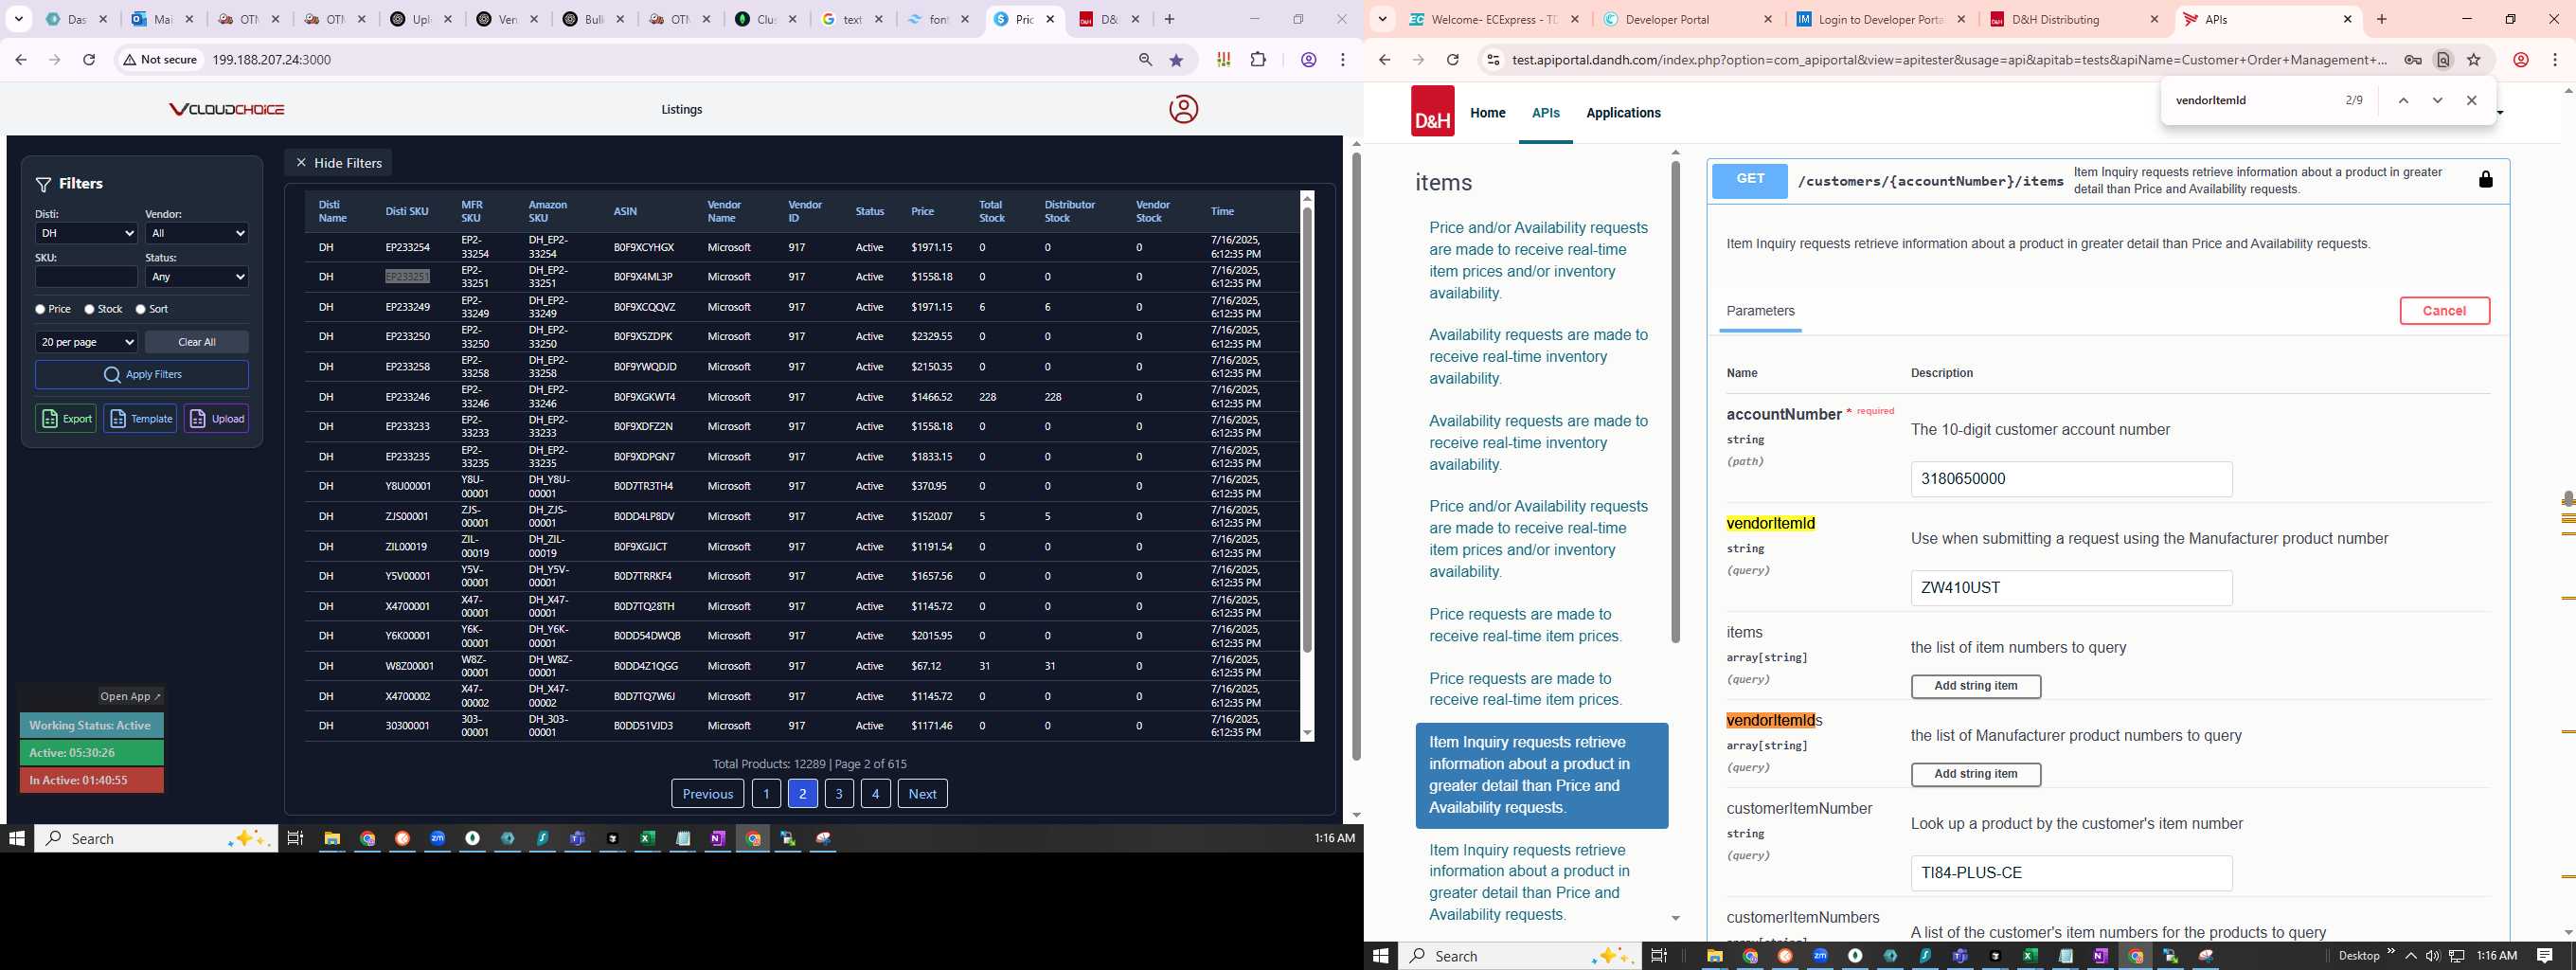Open the Disti dropdown showing DH
Image resolution: width=2576 pixels, height=970 pixels.
point(86,233)
